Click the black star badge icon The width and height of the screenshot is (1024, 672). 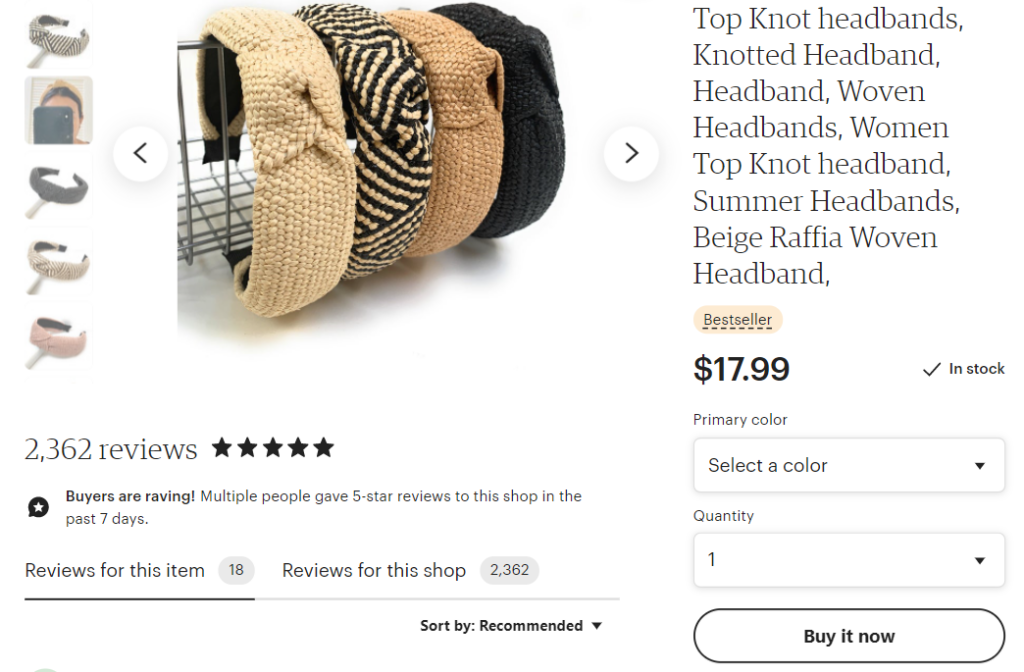[38, 506]
